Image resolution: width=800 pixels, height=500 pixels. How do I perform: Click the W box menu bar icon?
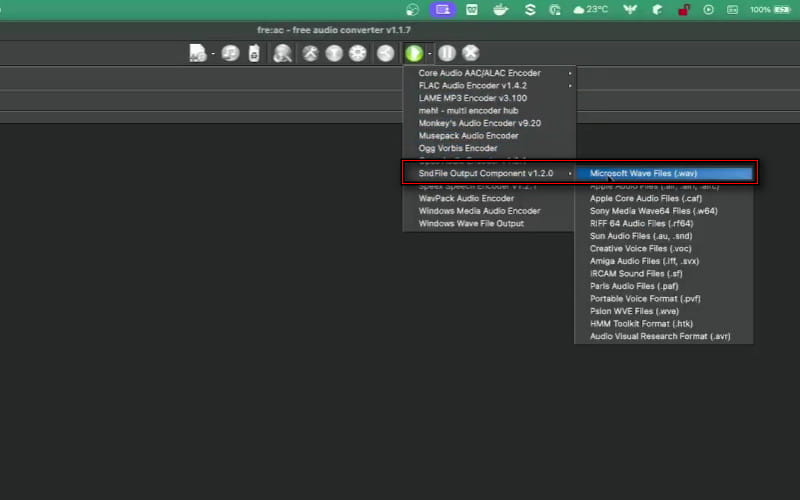point(472,10)
